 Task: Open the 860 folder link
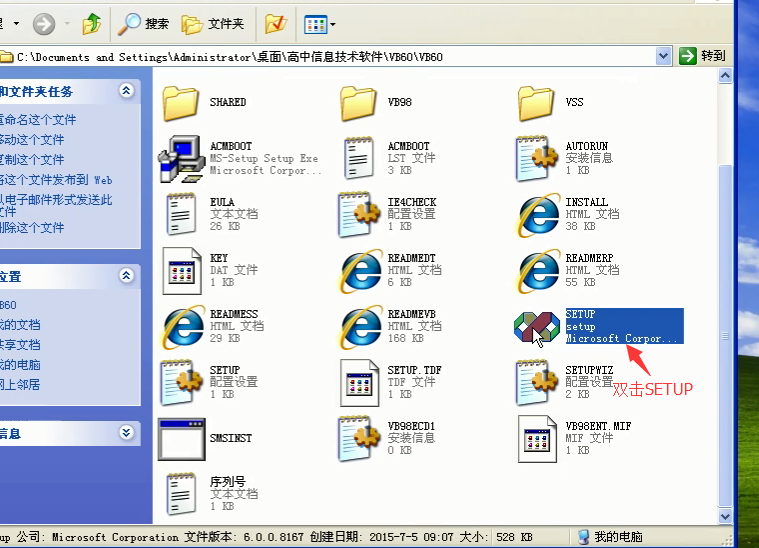pos(8,305)
